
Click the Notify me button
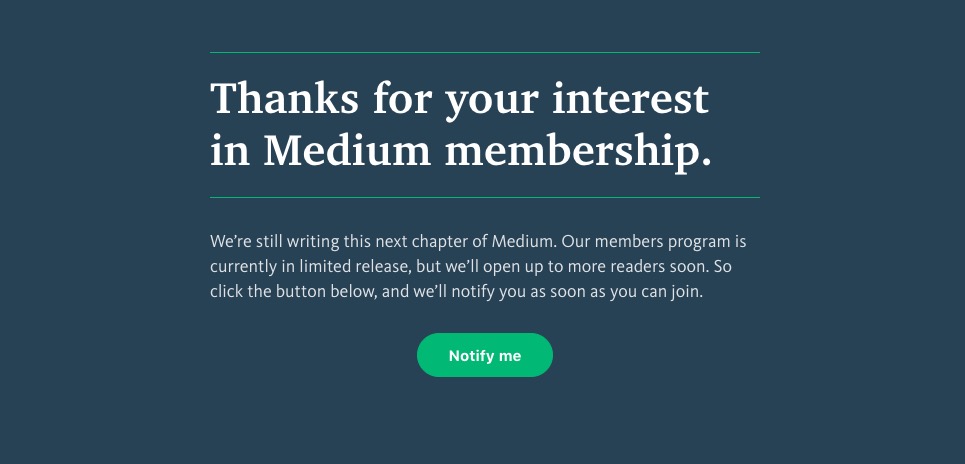coord(484,355)
